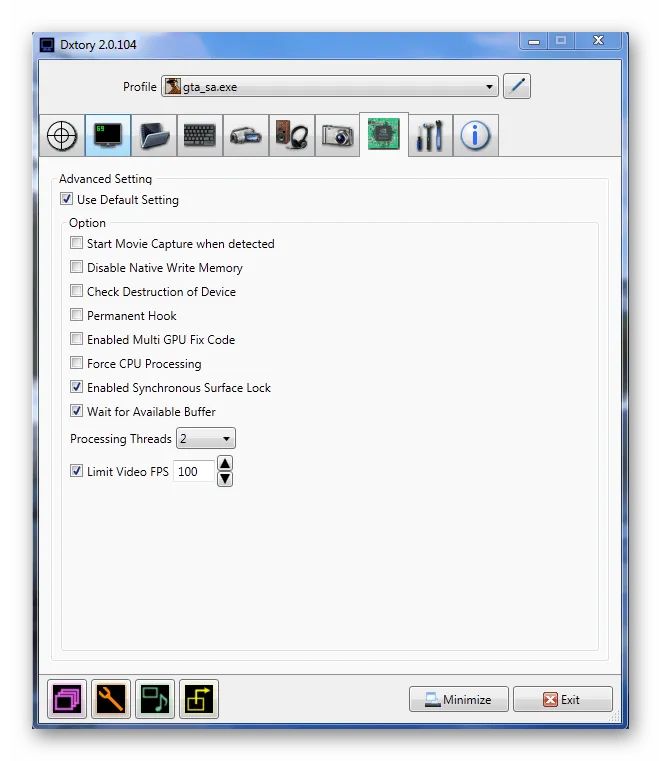This screenshot has width=661, height=761.
Task: Open the monitor overlay tab
Action: coord(108,136)
